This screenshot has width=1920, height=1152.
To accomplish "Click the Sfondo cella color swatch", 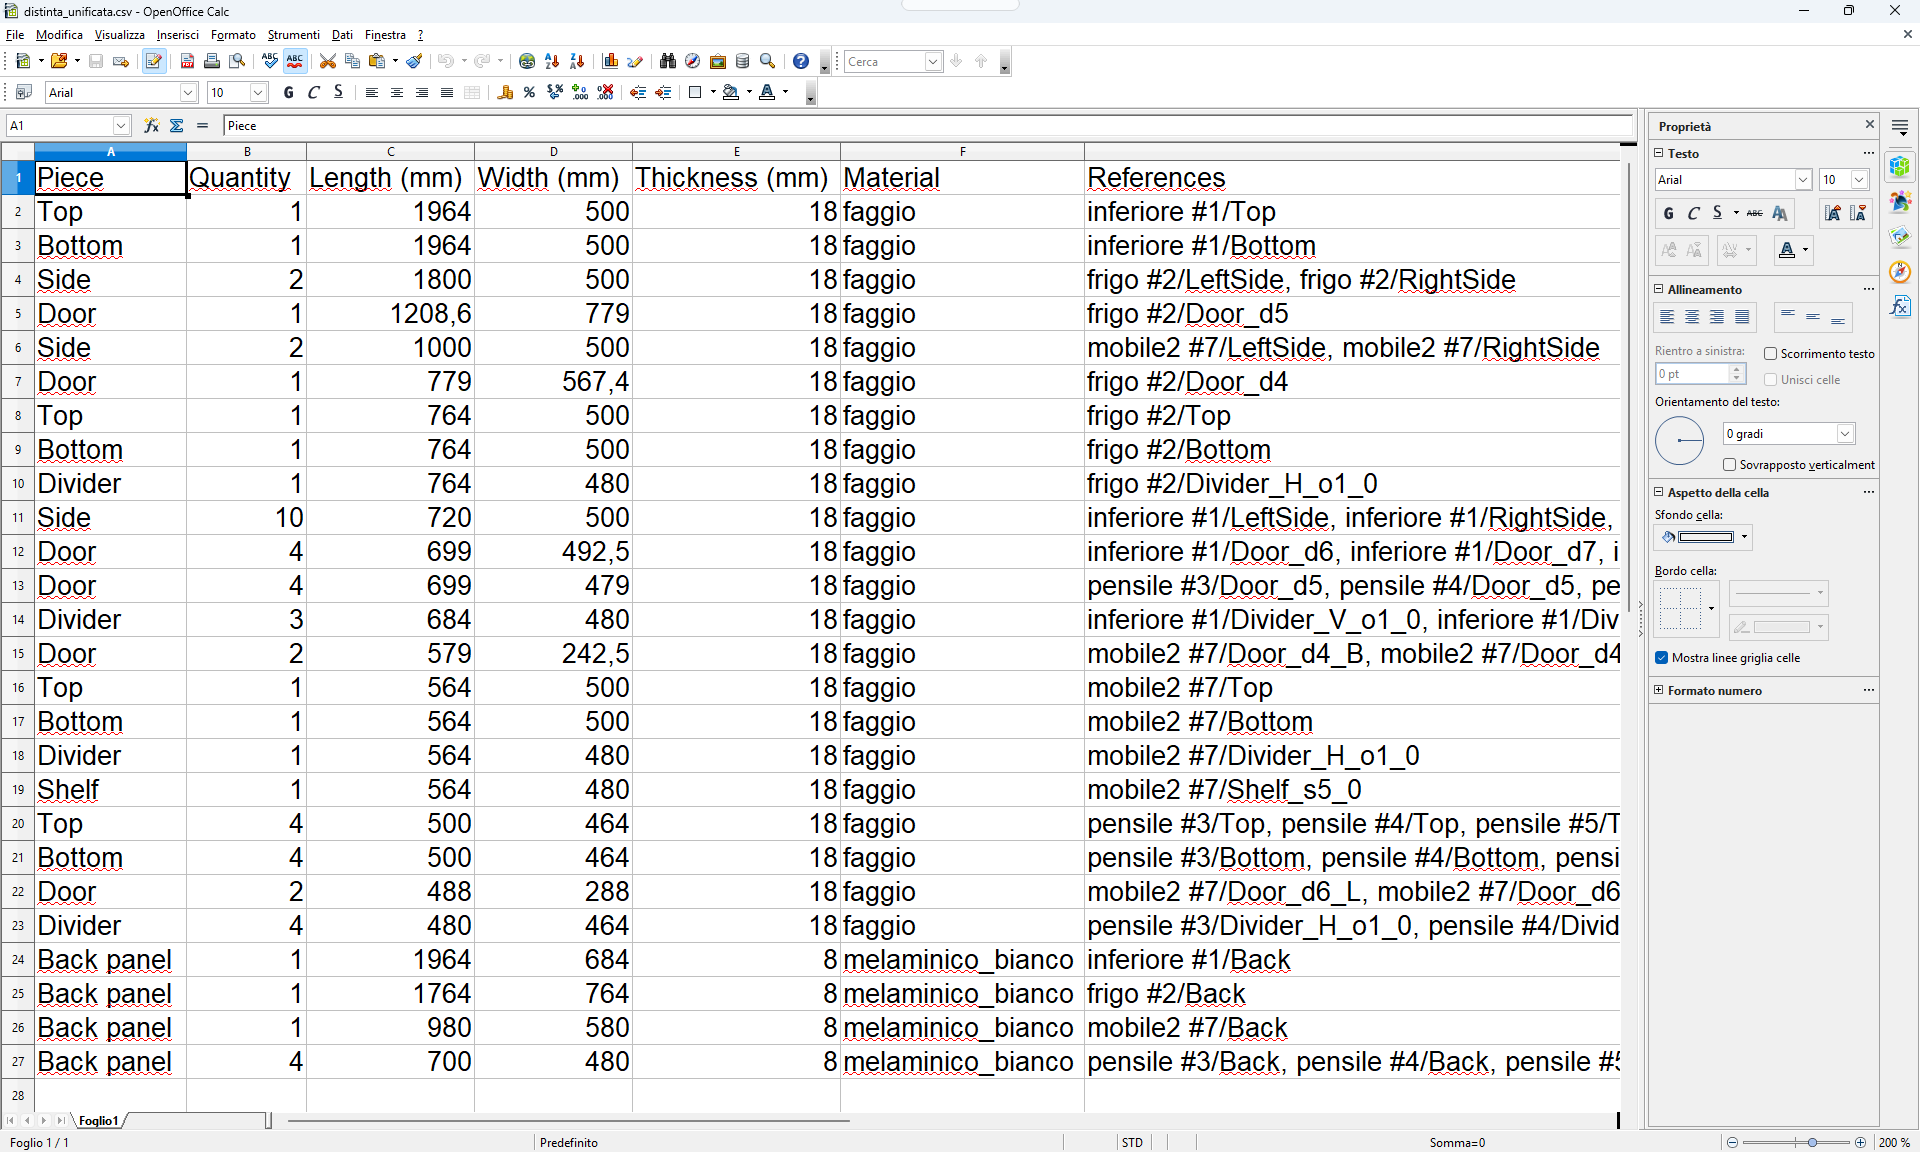I will click(x=1706, y=538).
